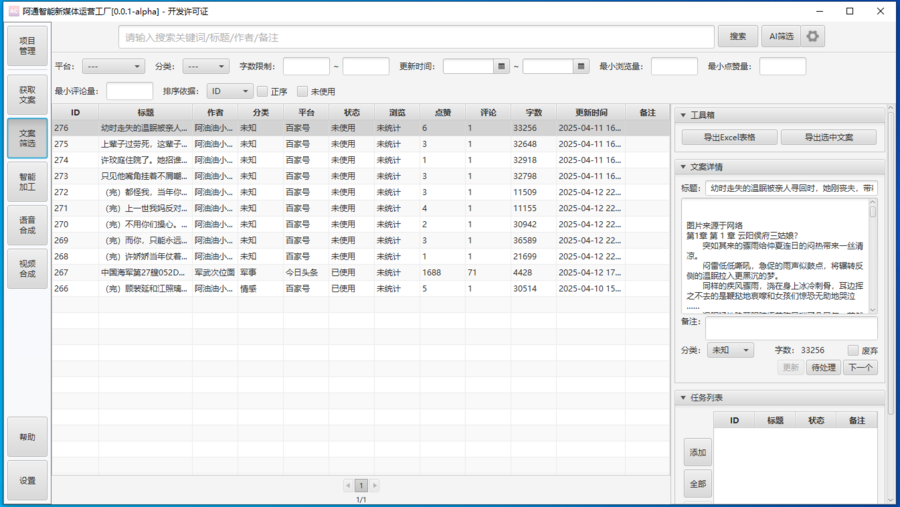This screenshot has height=507, width=900.
Task: Open the 分类 未知 dropdown in details panel
Action: click(x=730, y=350)
